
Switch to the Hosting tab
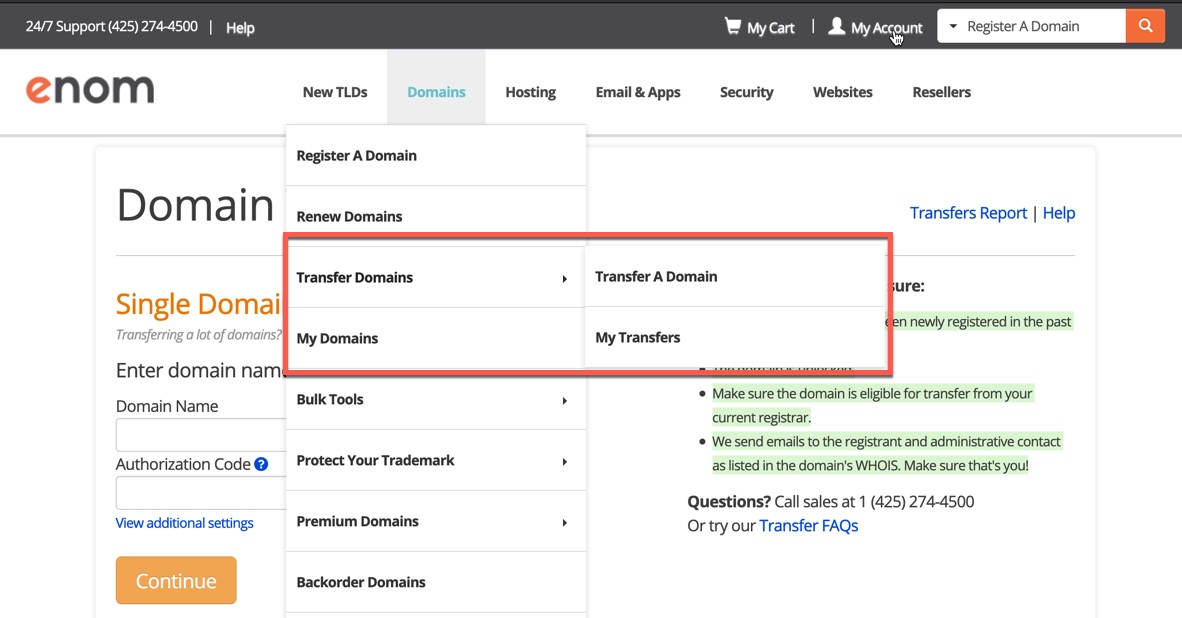[530, 91]
